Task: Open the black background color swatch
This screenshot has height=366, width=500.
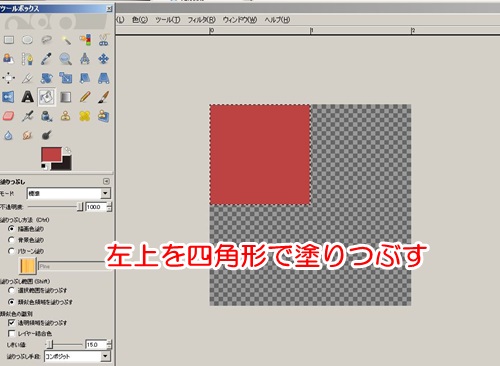Action: 66,164
